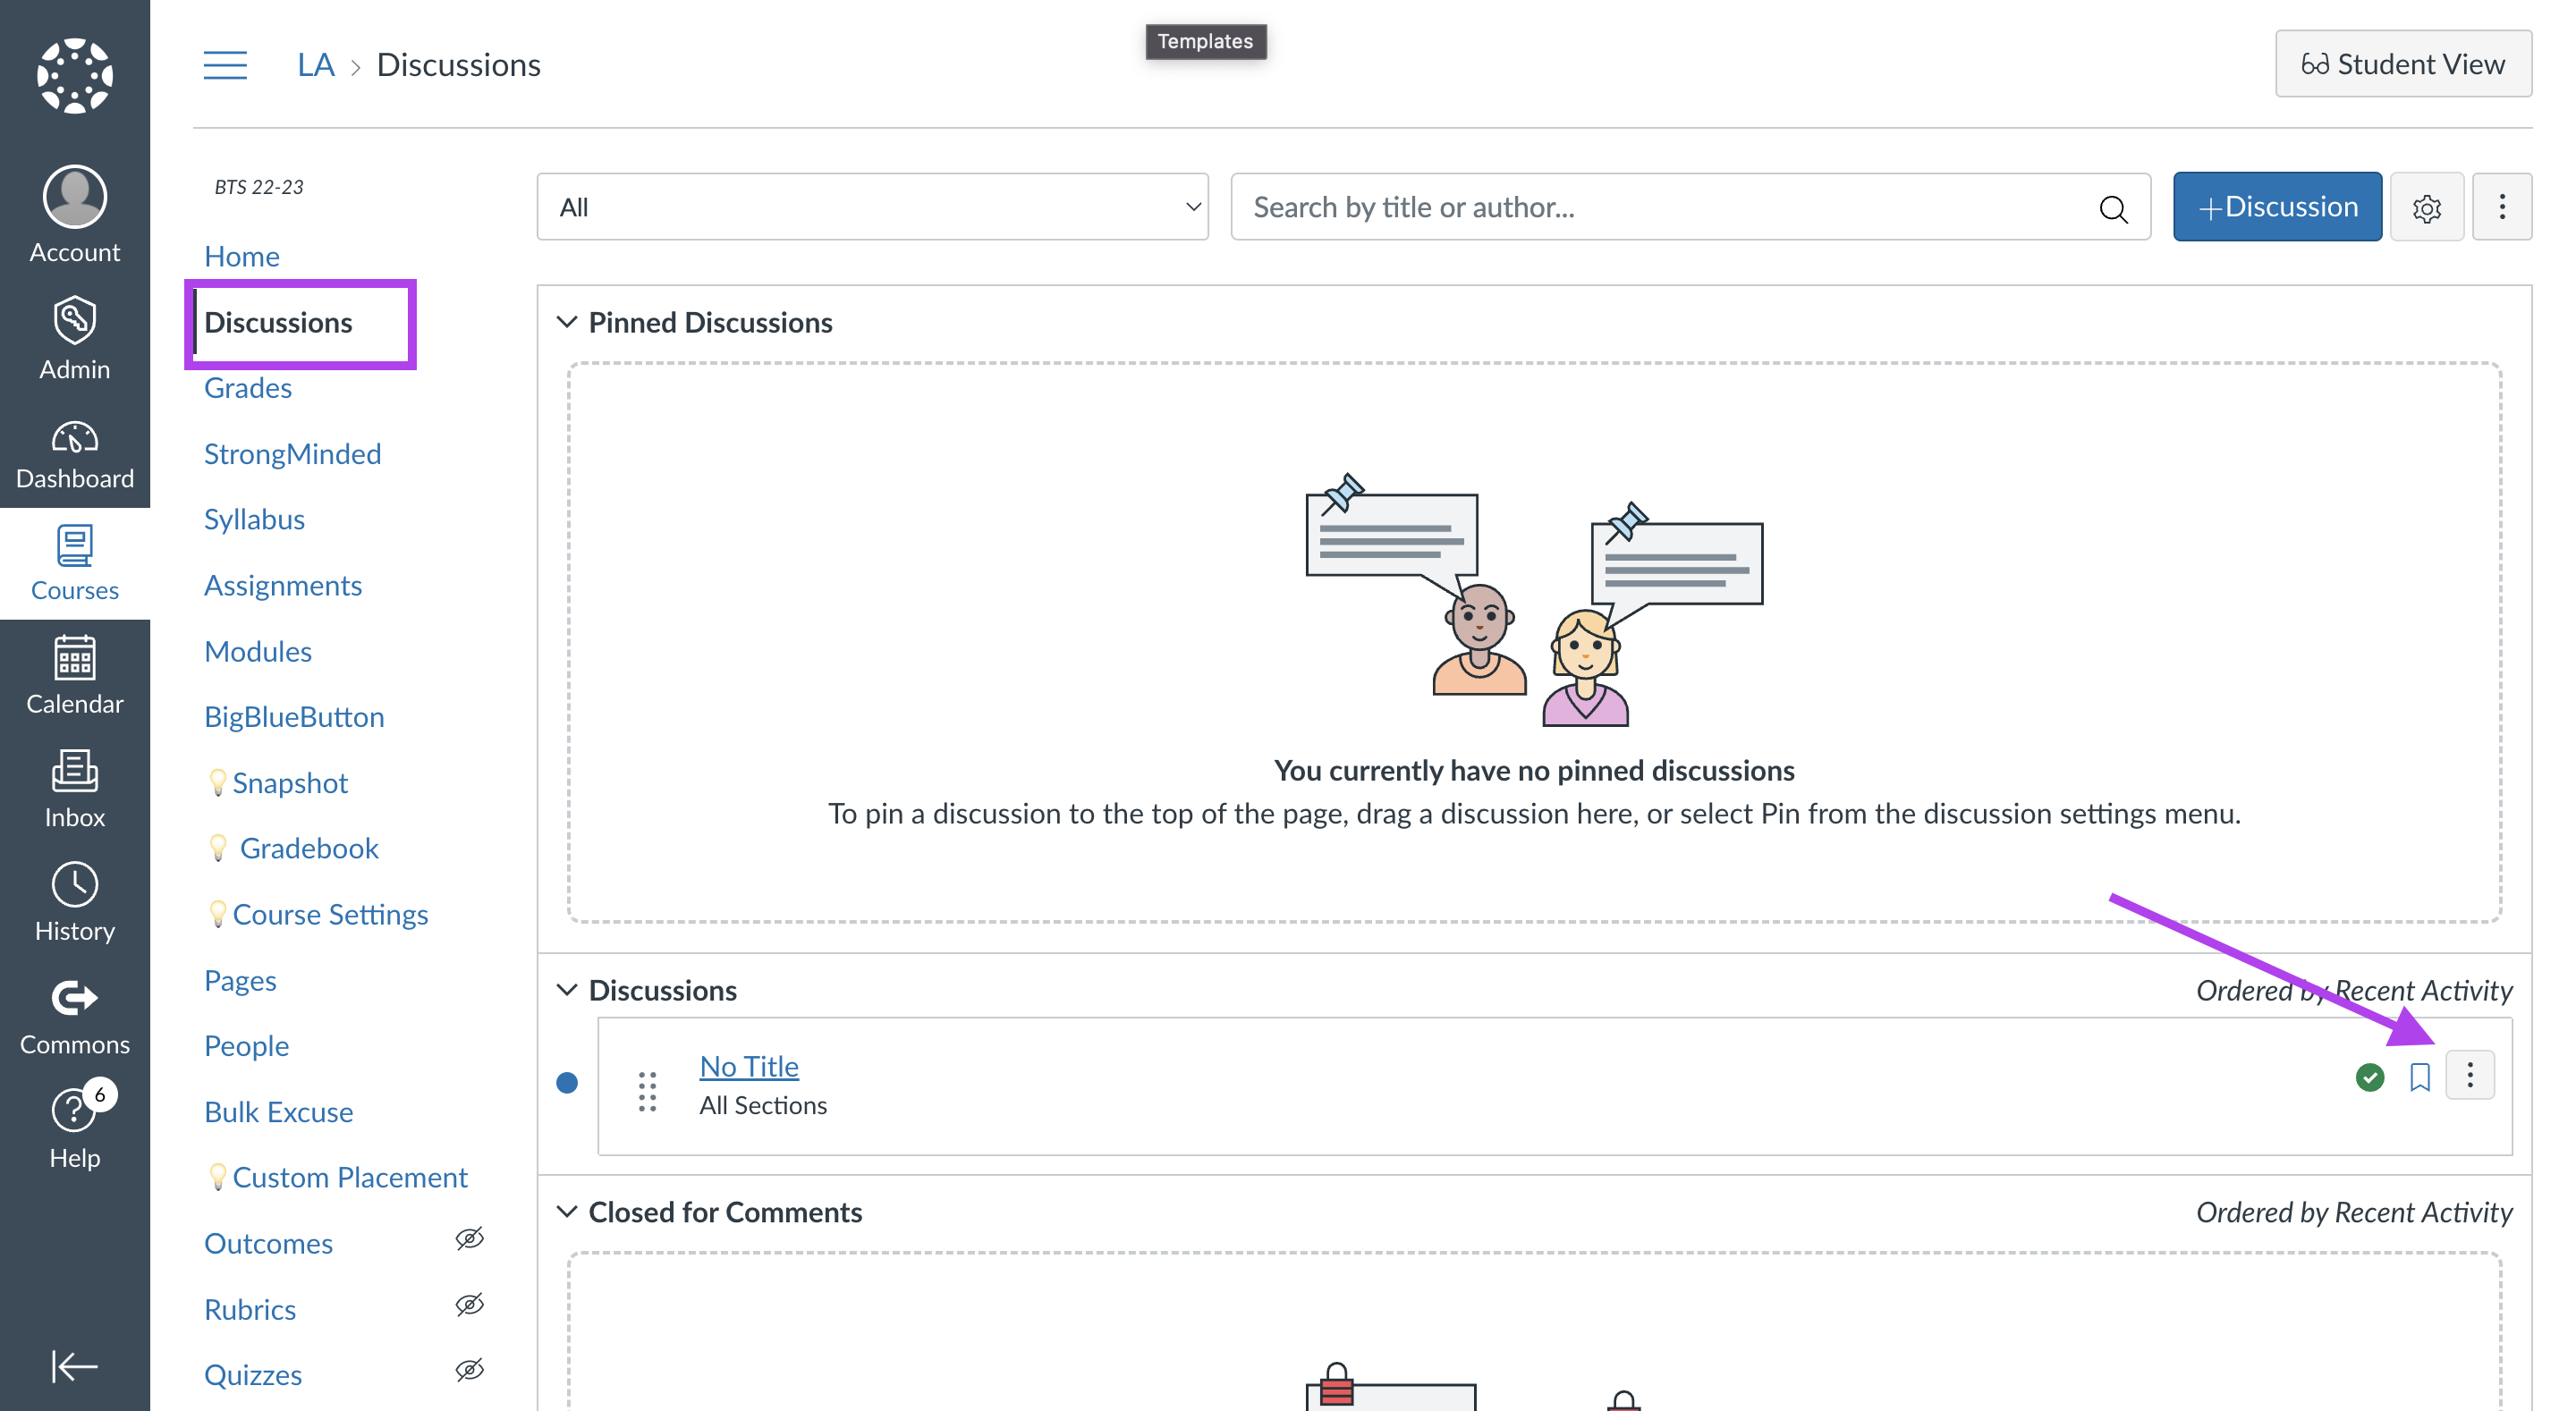Open People link
Screen dimensions: 2576x1411
pos(246,1046)
